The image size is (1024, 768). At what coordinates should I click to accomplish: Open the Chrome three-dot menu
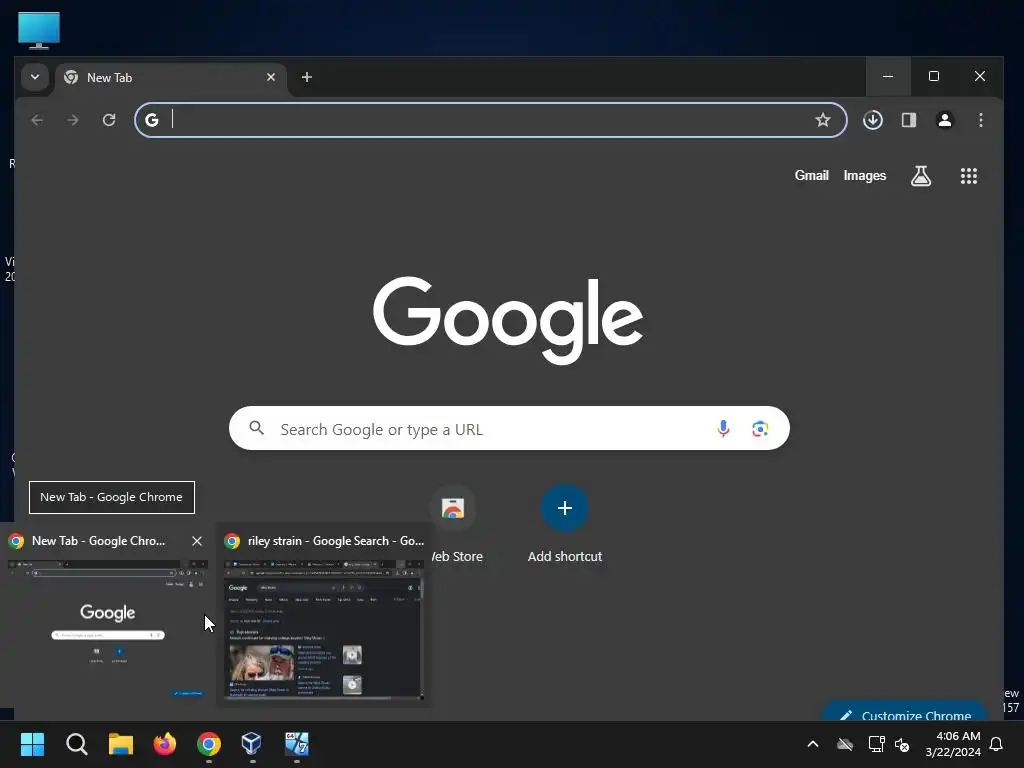click(x=980, y=120)
